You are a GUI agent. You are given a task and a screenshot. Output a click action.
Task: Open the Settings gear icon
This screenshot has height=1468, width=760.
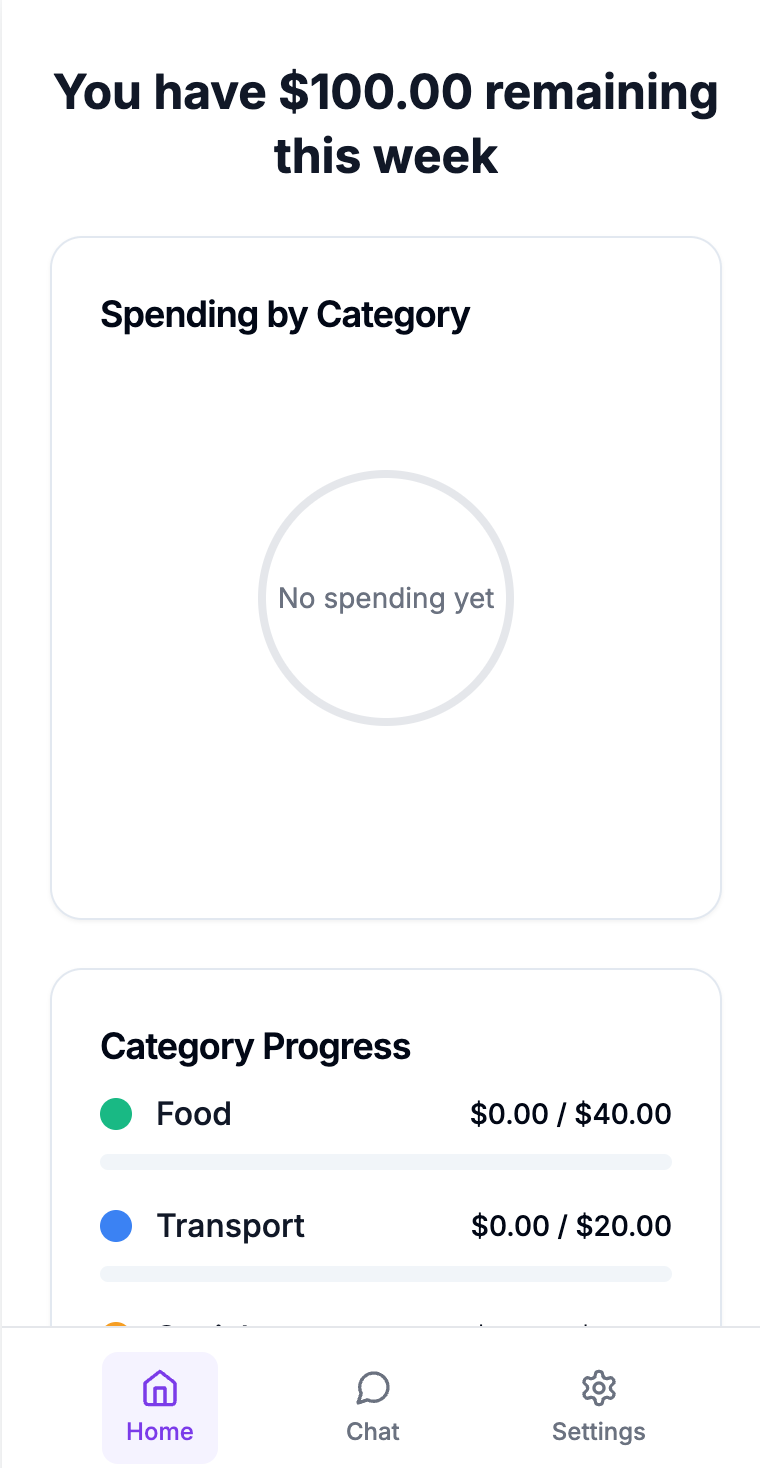[599, 1388]
